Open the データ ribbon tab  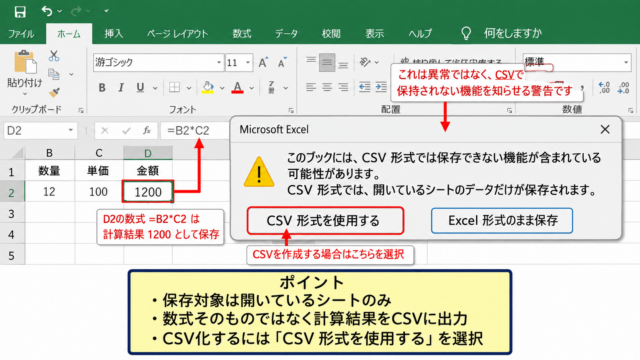point(286,33)
